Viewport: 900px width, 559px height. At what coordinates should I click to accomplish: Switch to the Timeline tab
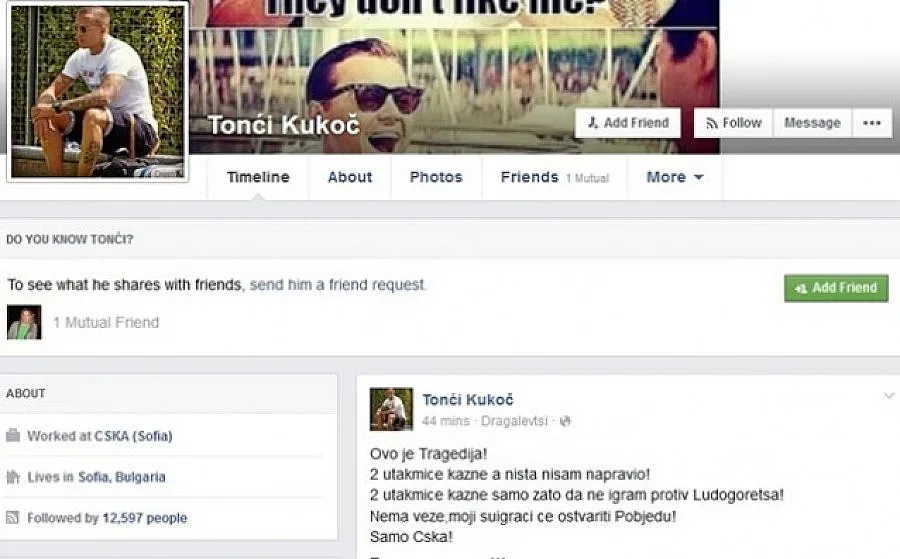(258, 177)
